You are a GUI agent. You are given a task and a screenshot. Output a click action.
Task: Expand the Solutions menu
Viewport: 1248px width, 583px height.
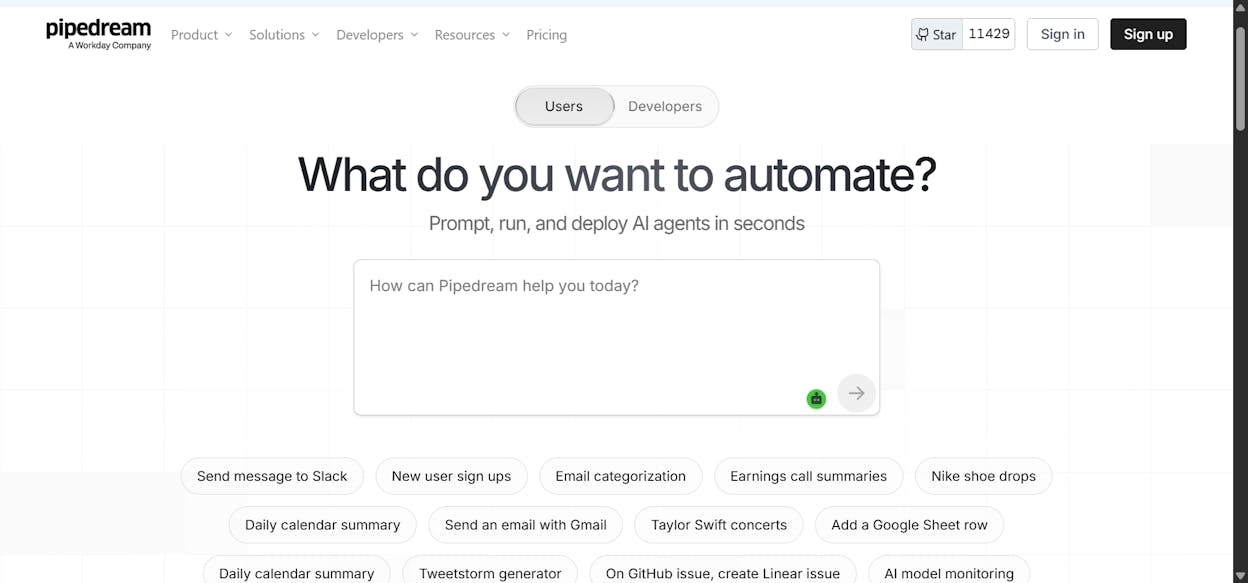pyautogui.click(x=284, y=35)
